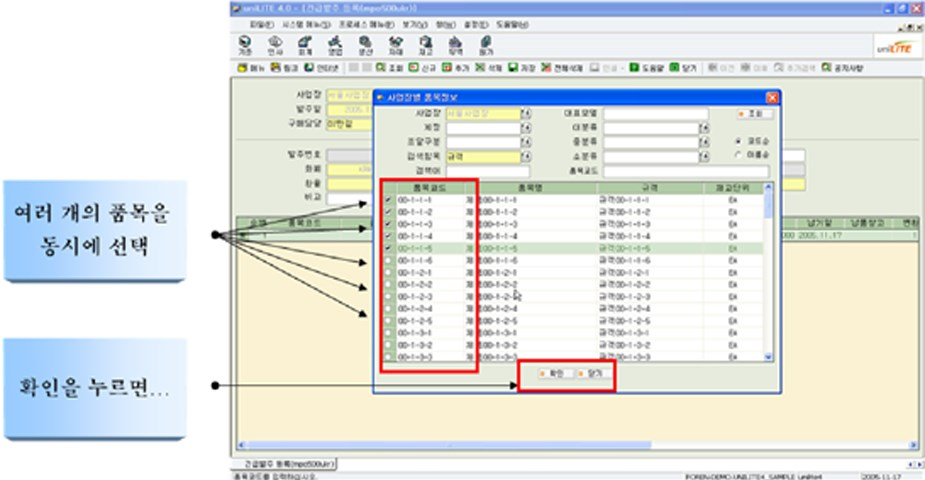Screen dimensions: 925x480
Task: Uncheck the checkbox for item 00-1-1-1
Action: (388, 200)
